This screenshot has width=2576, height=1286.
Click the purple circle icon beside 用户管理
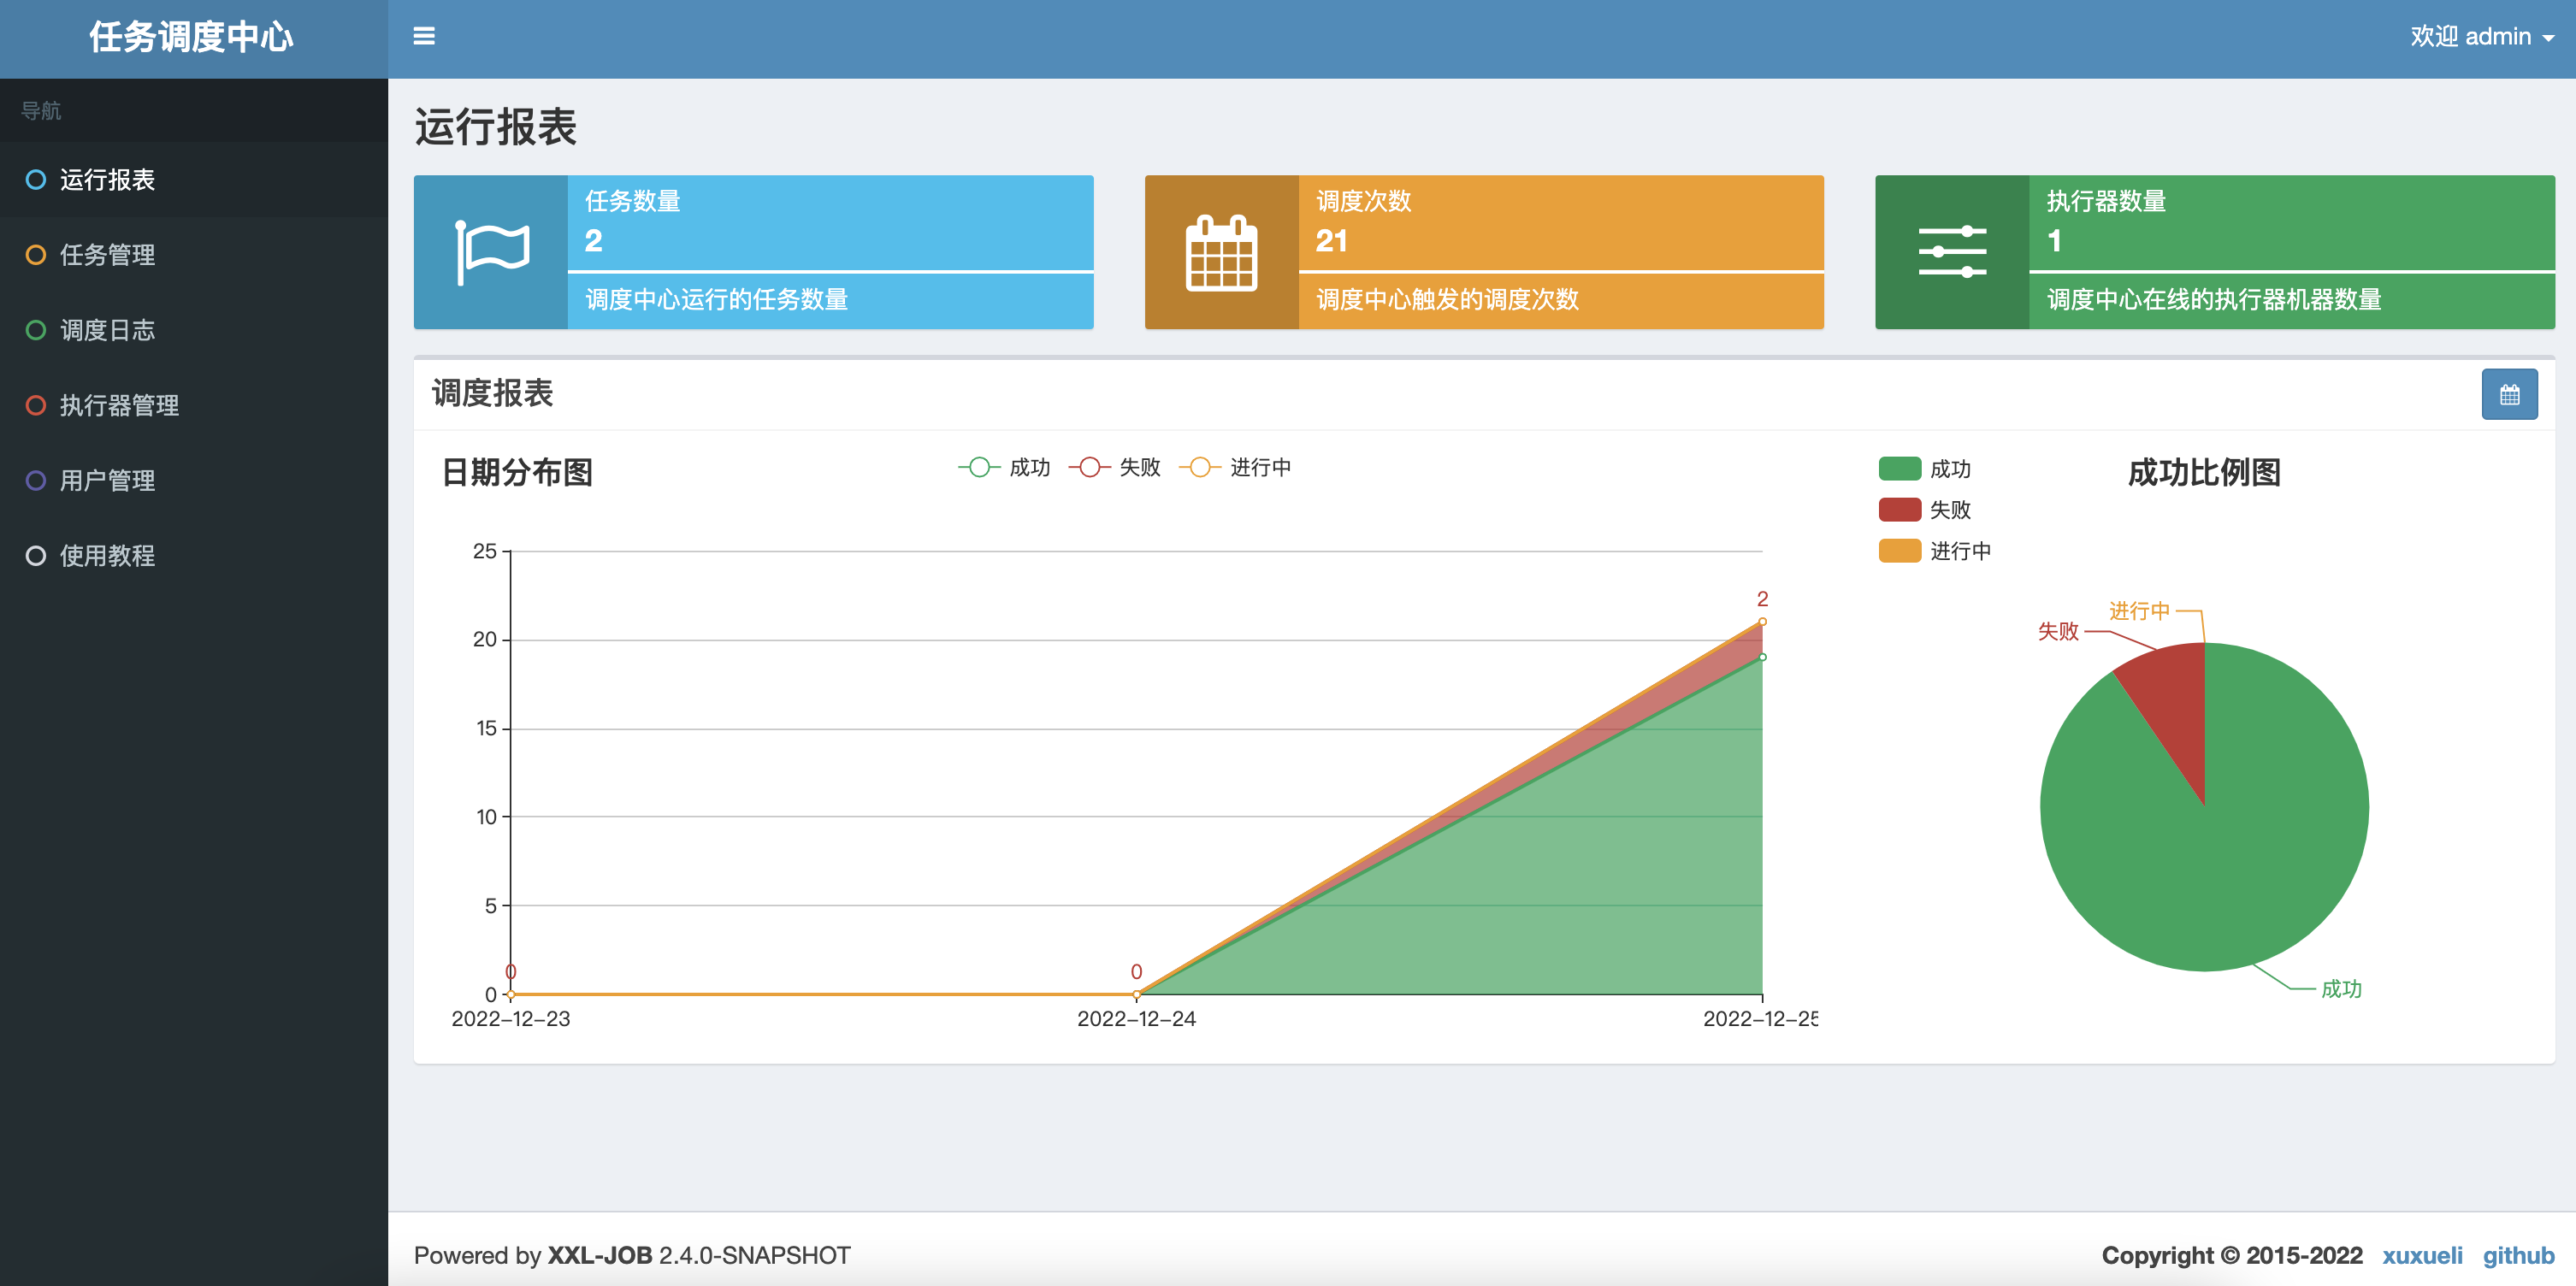pyautogui.click(x=36, y=480)
